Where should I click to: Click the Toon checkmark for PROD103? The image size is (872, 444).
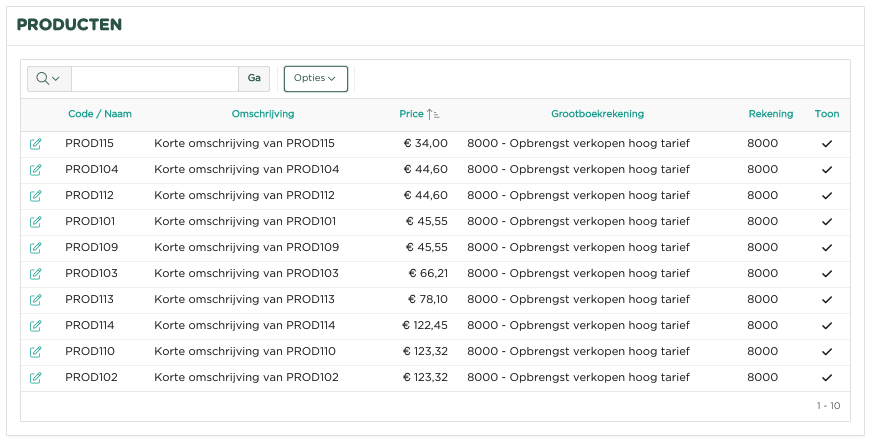pyautogui.click(x=827, y=274)
